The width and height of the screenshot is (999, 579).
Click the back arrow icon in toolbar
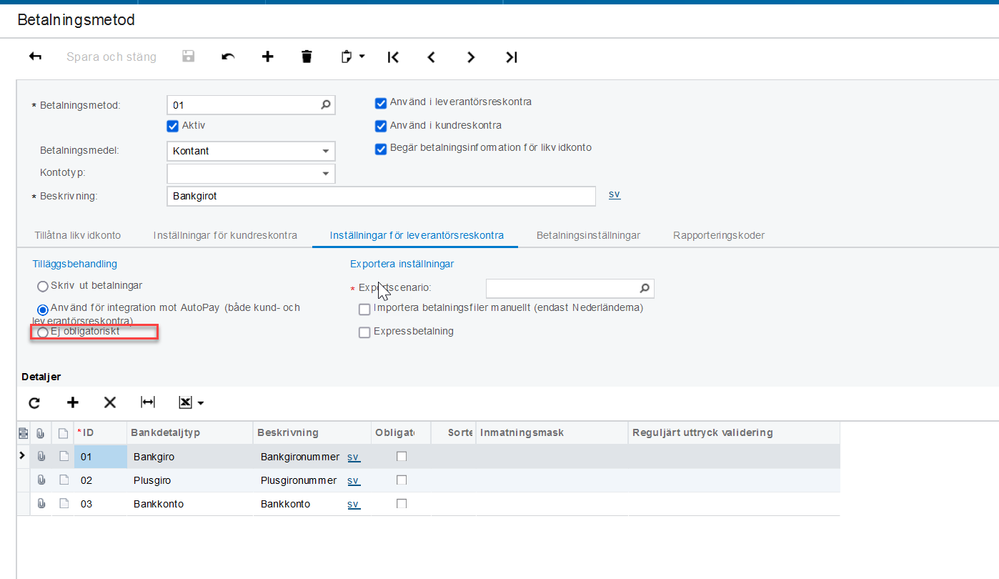tap(36, 57)
